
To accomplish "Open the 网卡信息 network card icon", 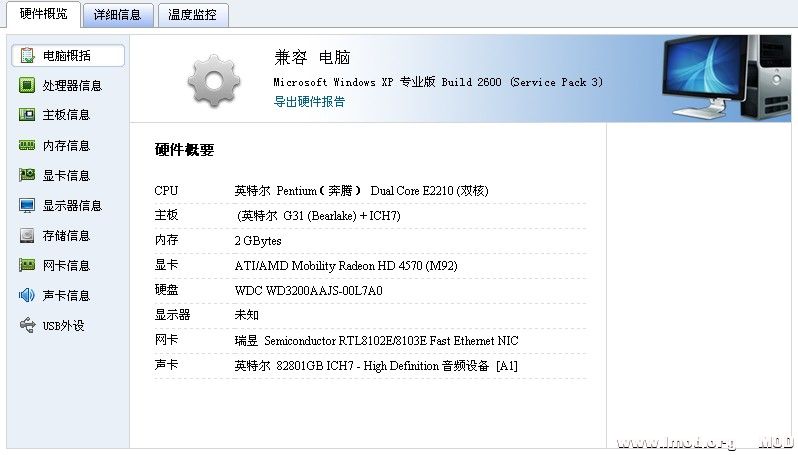I will (x=27, y=265).
